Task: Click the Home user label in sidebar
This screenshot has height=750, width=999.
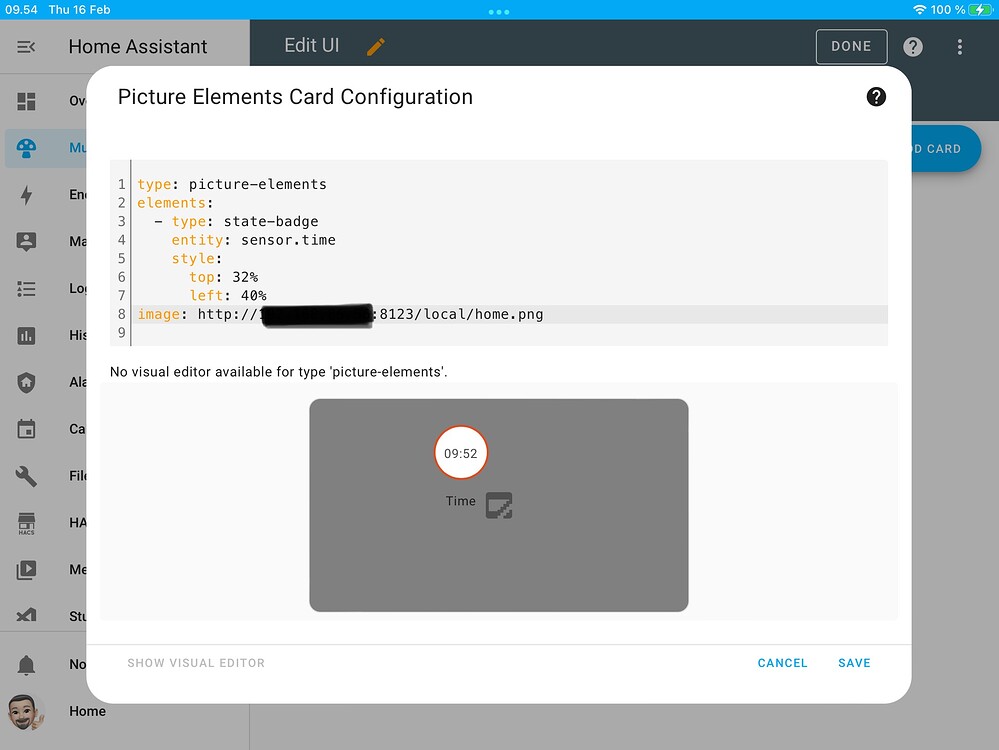Action: click(87, 711)
